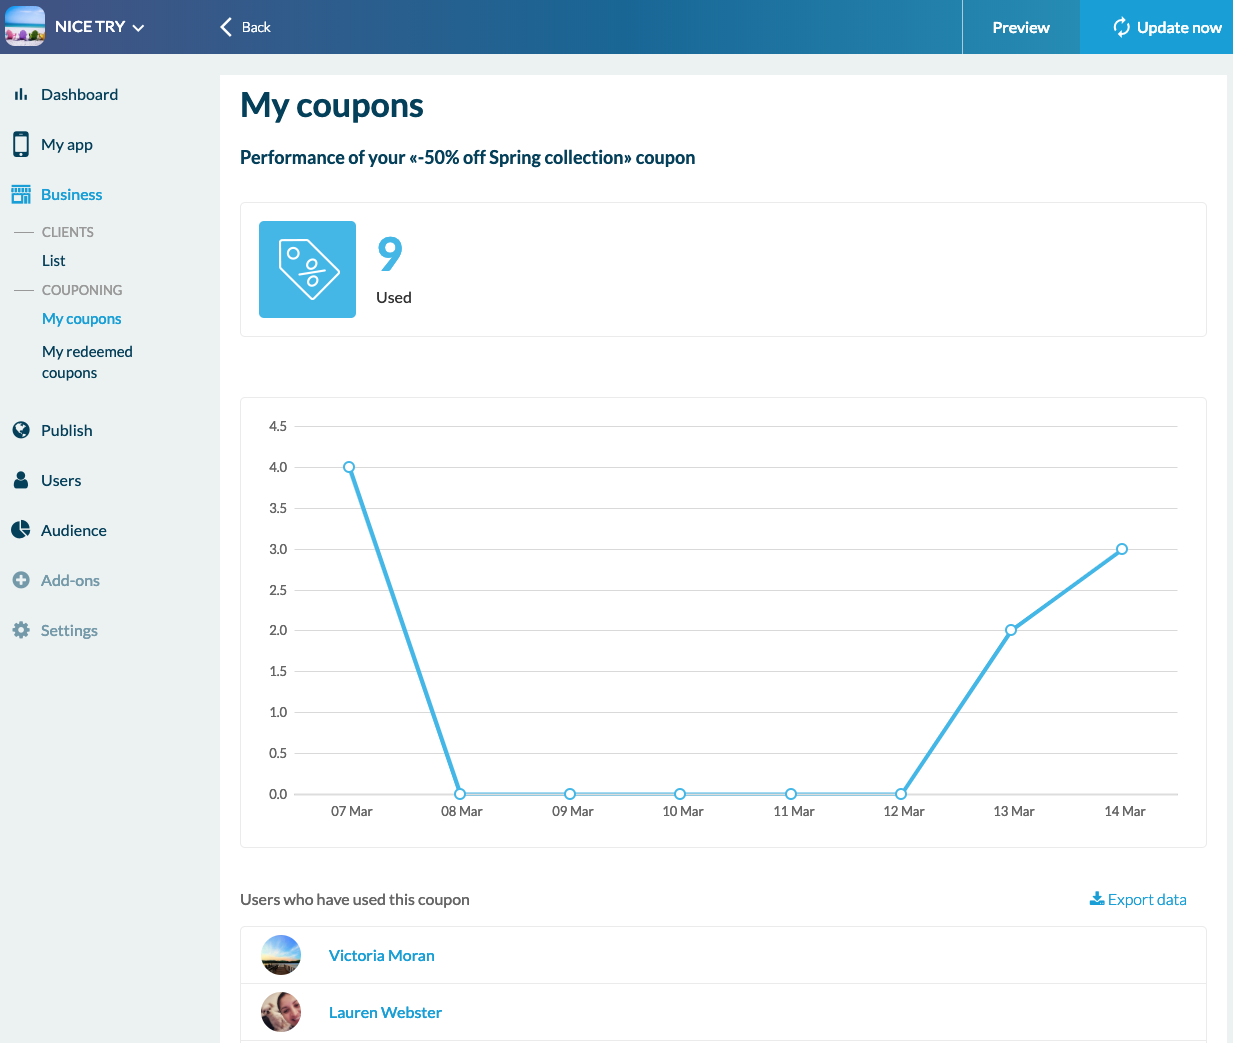Click the Settings gear icon
Screen dimensions: 1233x1043
click(x=21, y=630)
